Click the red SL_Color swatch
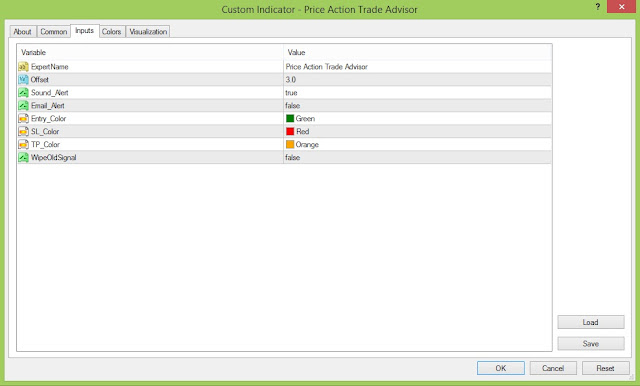640x386 pixels. [290, 131]
